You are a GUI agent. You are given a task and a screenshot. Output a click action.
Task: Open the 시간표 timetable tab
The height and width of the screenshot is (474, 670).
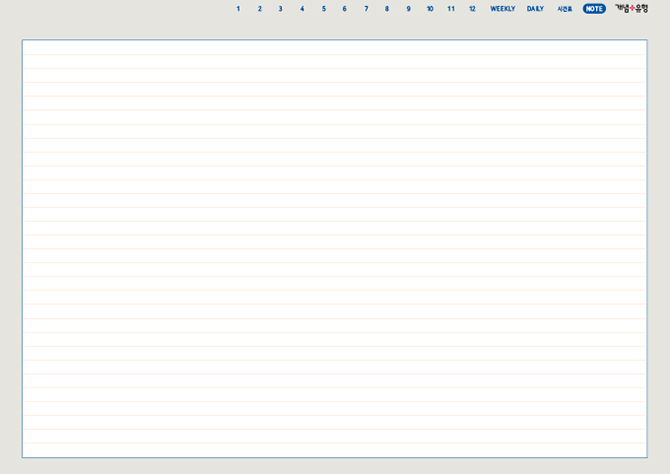(x=564, y=9)
